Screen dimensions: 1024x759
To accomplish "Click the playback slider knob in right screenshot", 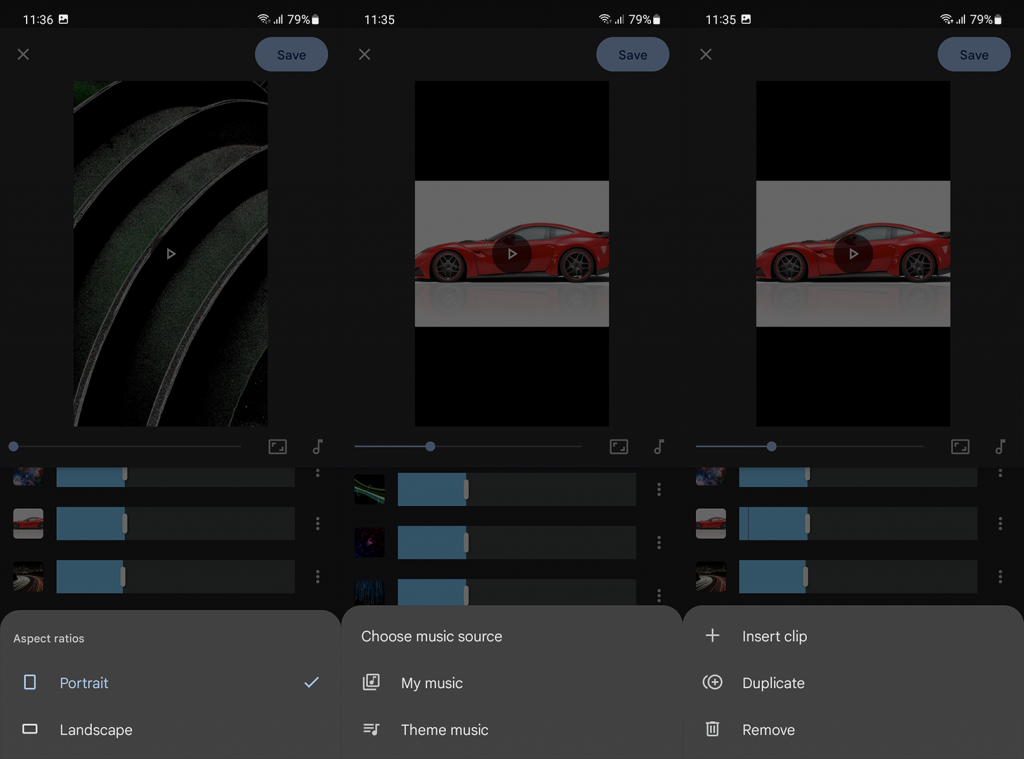I will pyautogui.click(x=771, y=447).
